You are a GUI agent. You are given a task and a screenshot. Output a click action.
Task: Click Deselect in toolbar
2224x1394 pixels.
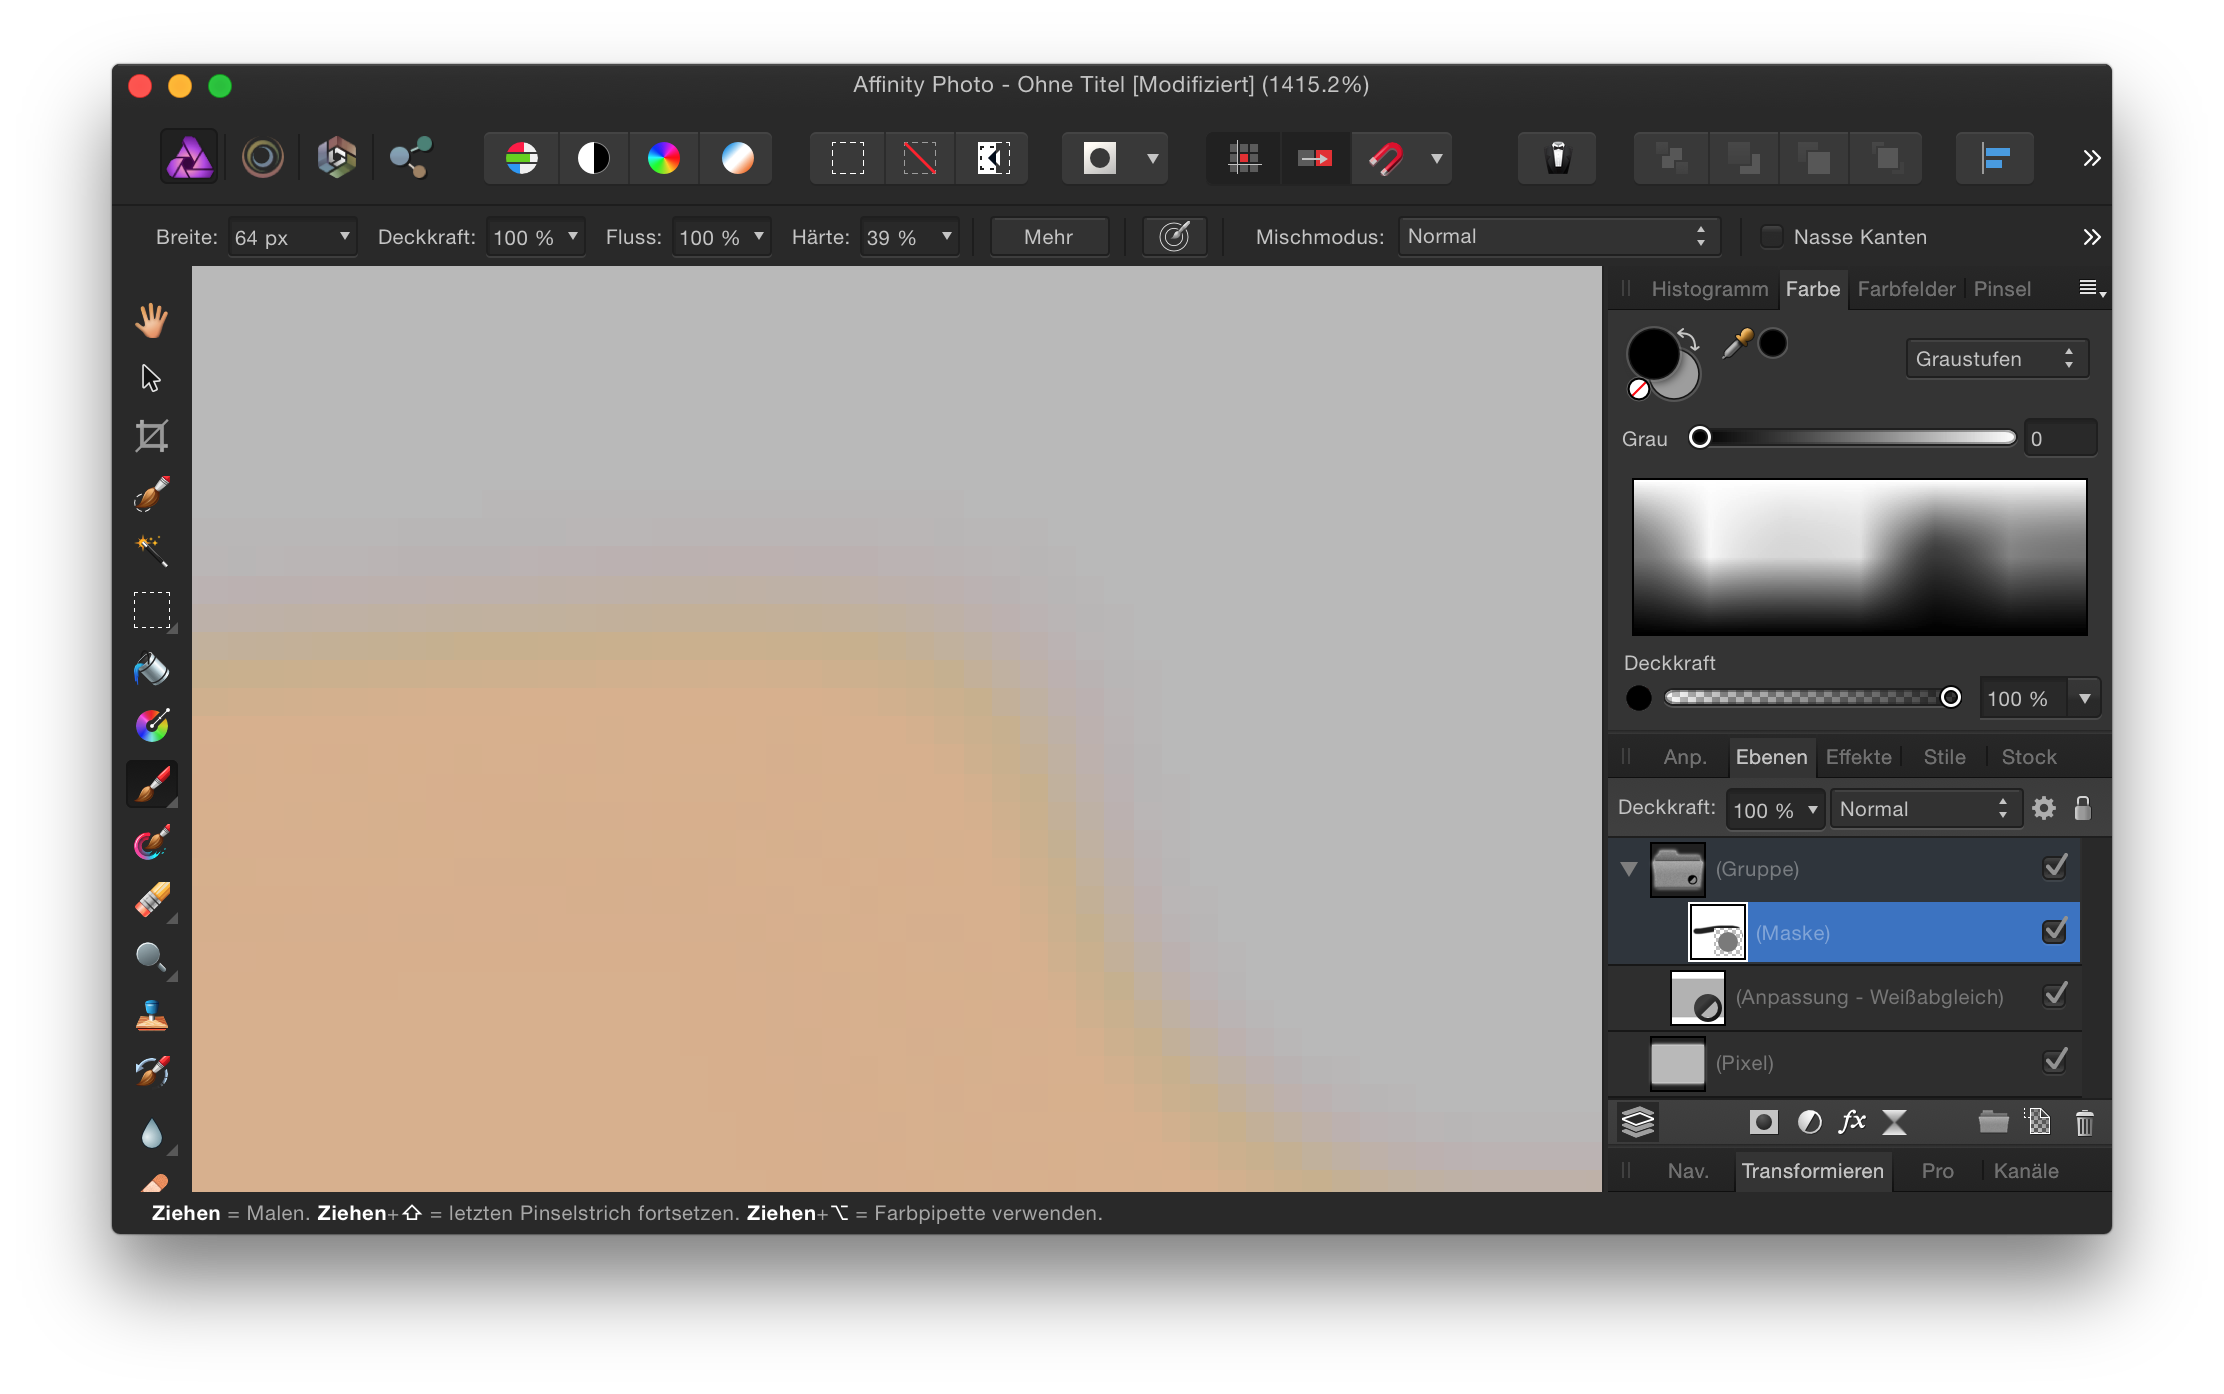[920, 158]
